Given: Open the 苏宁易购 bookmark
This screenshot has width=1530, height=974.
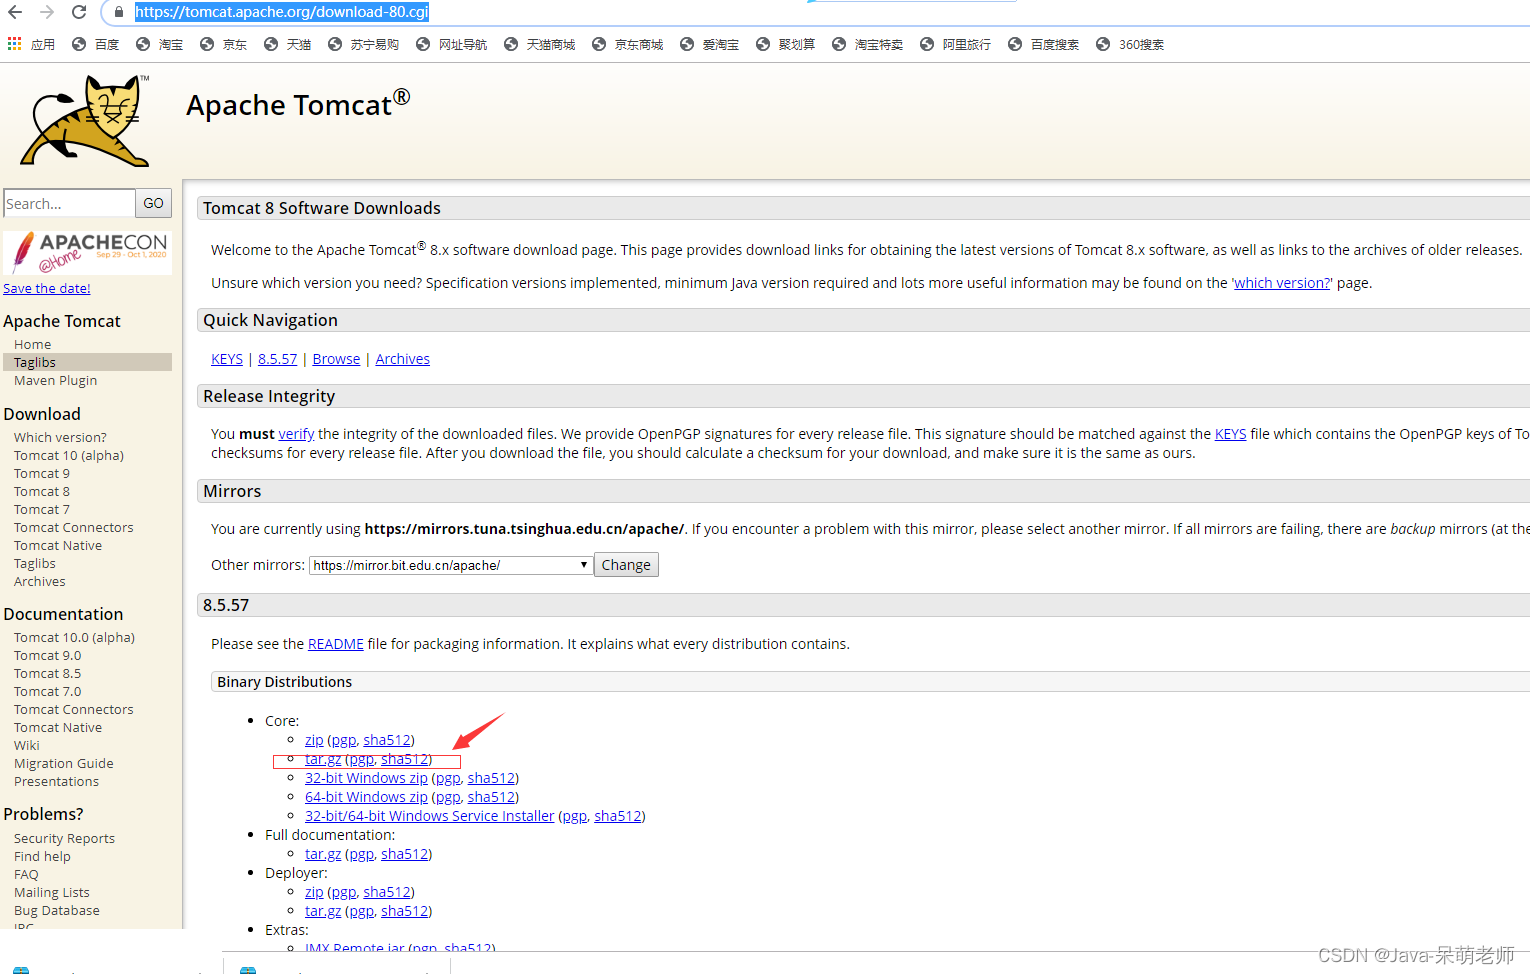Looking at the screenshot, I should pos(364,44).
